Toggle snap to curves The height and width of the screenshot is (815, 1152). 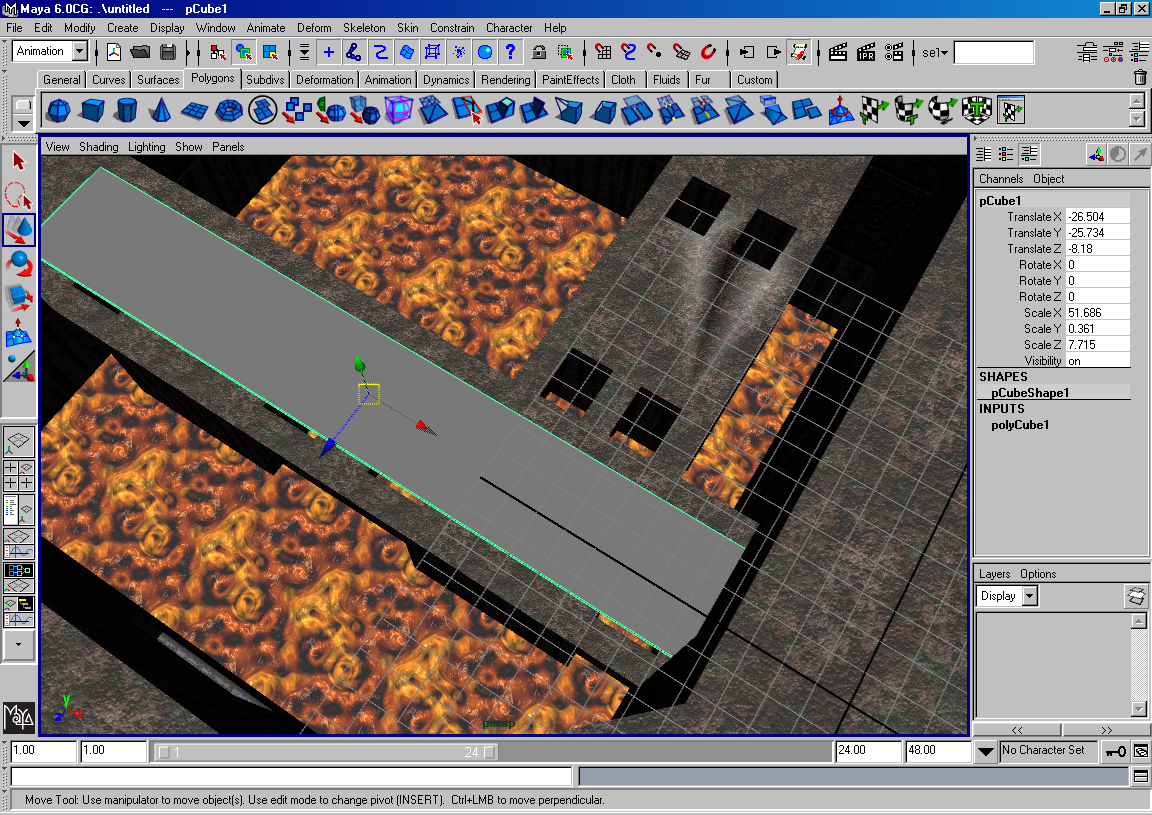click(x=629, y=52)
